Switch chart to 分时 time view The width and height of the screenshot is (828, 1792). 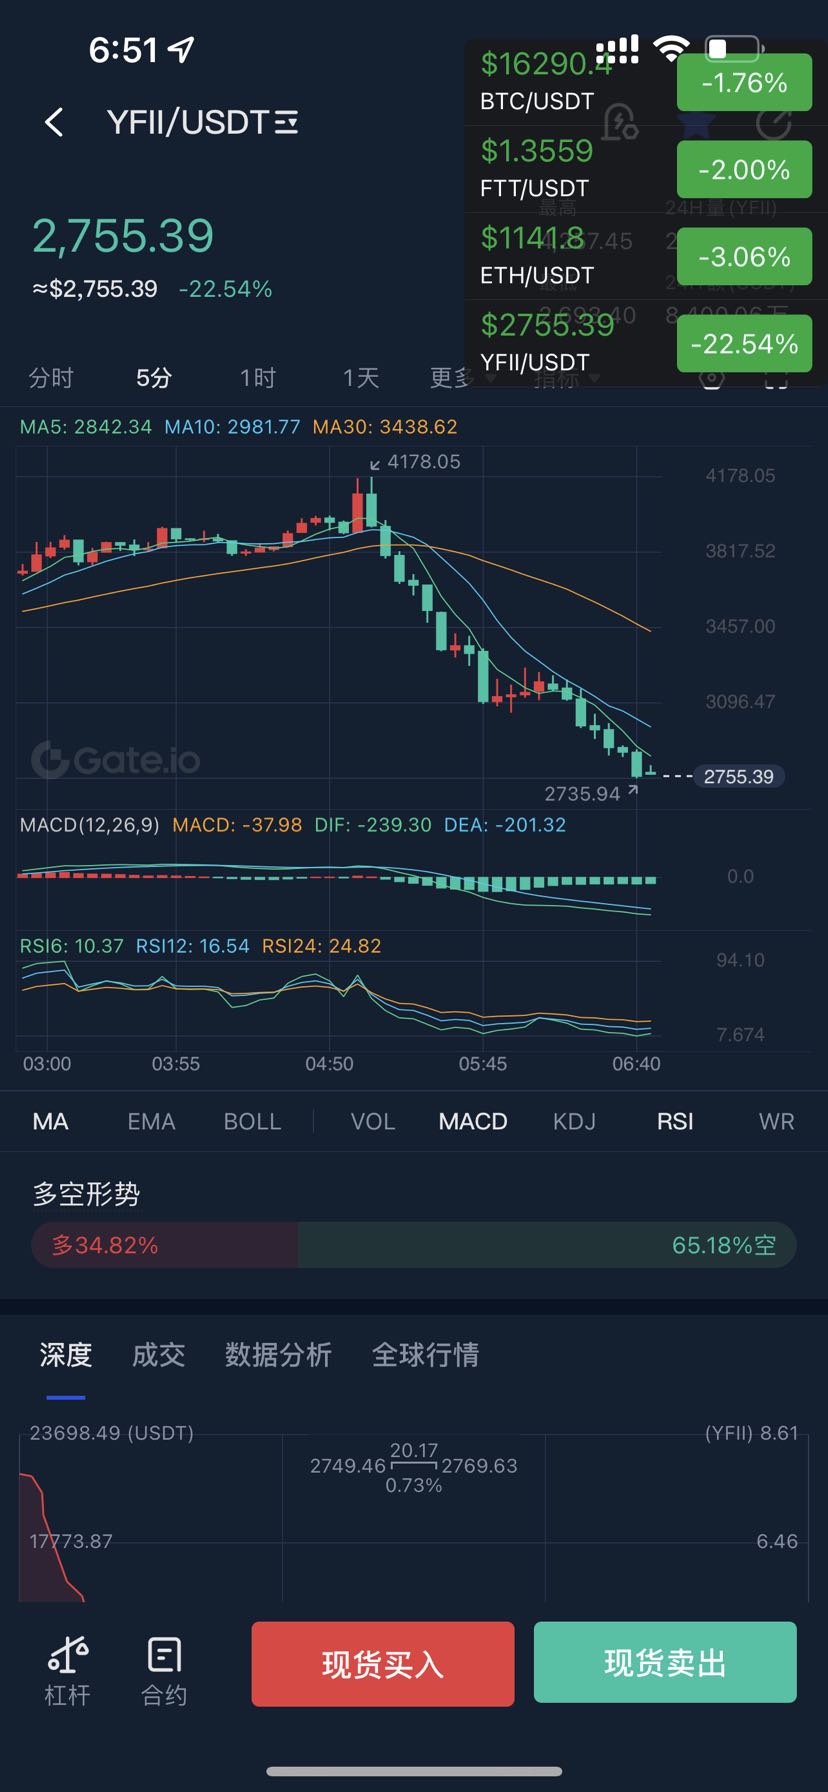point(51,378)
